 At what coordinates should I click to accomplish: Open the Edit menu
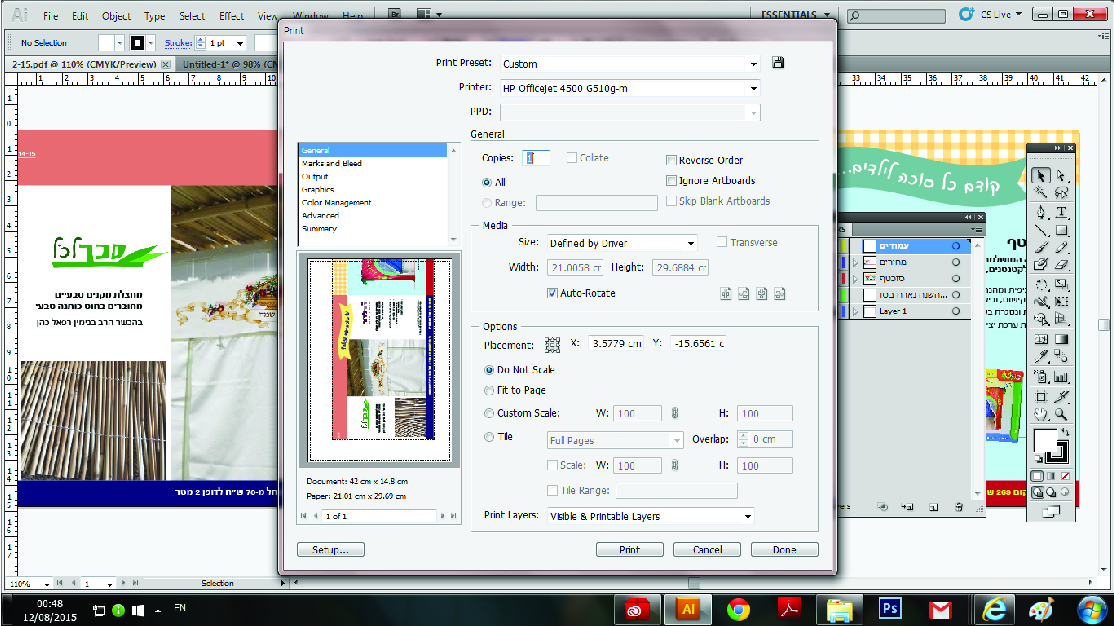(x=80, y=16)
